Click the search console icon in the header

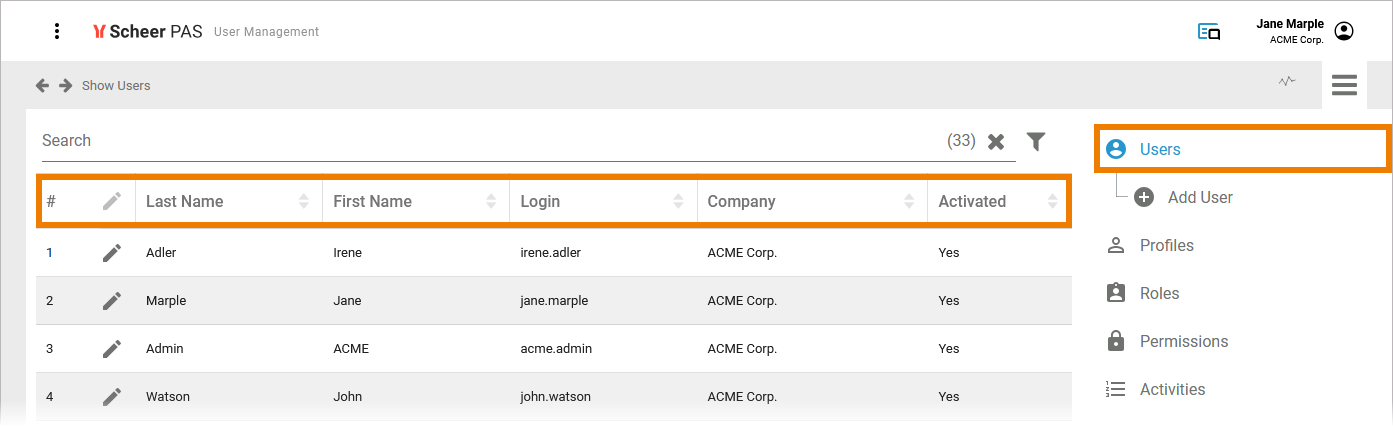pyautogui.click(x=1209, y=32)
